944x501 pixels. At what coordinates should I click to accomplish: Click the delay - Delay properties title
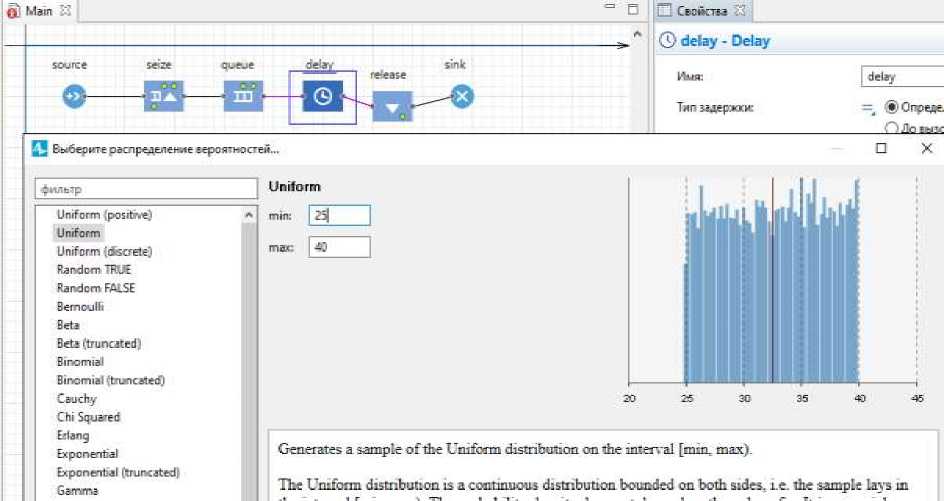[725, 41]
